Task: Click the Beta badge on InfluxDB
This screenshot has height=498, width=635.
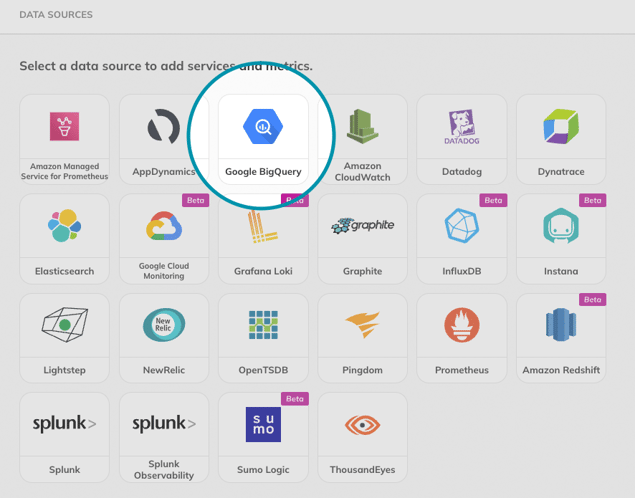Action: coord(493,200)
